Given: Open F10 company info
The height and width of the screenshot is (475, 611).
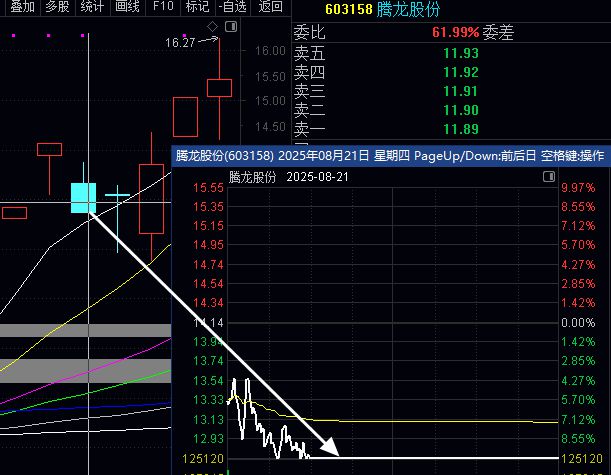Looking at the screenshot, I should coord(163,6).
